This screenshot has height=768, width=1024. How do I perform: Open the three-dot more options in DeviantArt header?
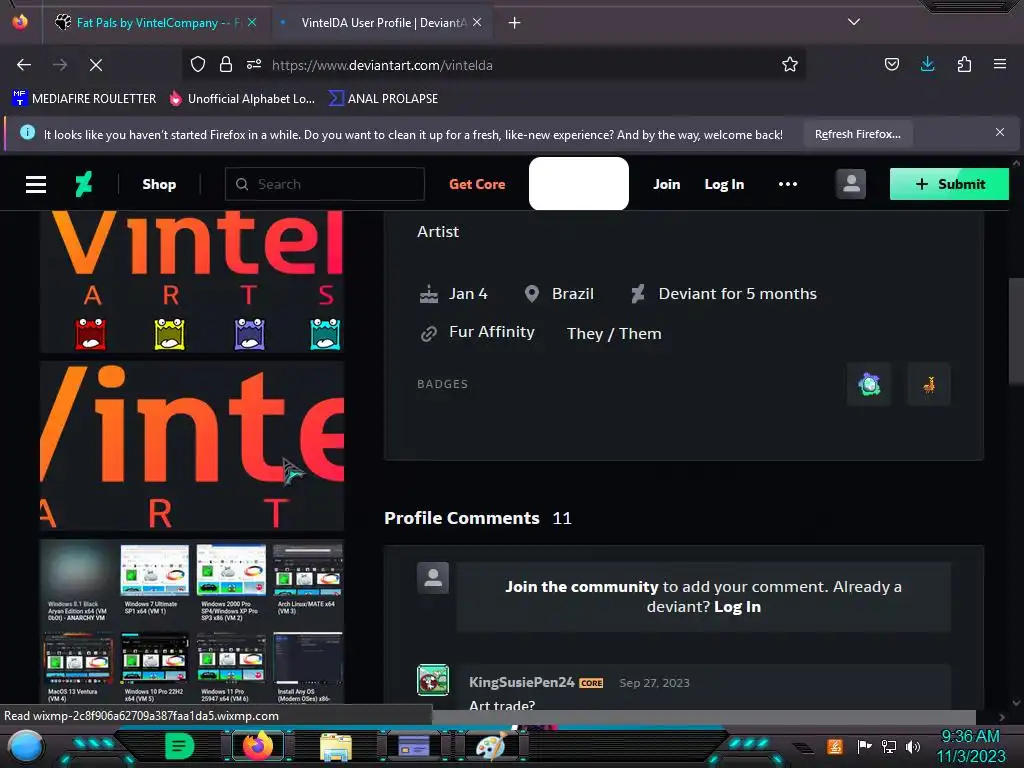tap(788, 184)
